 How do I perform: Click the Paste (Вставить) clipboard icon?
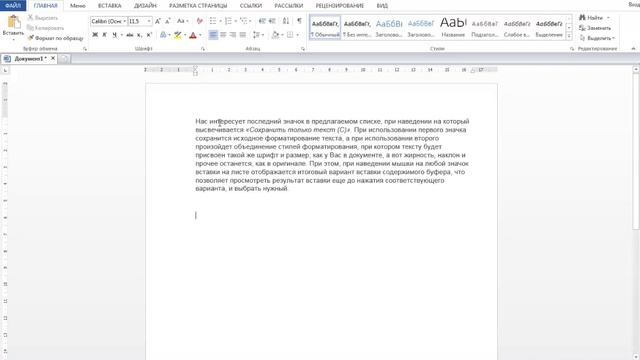[13, 22]
